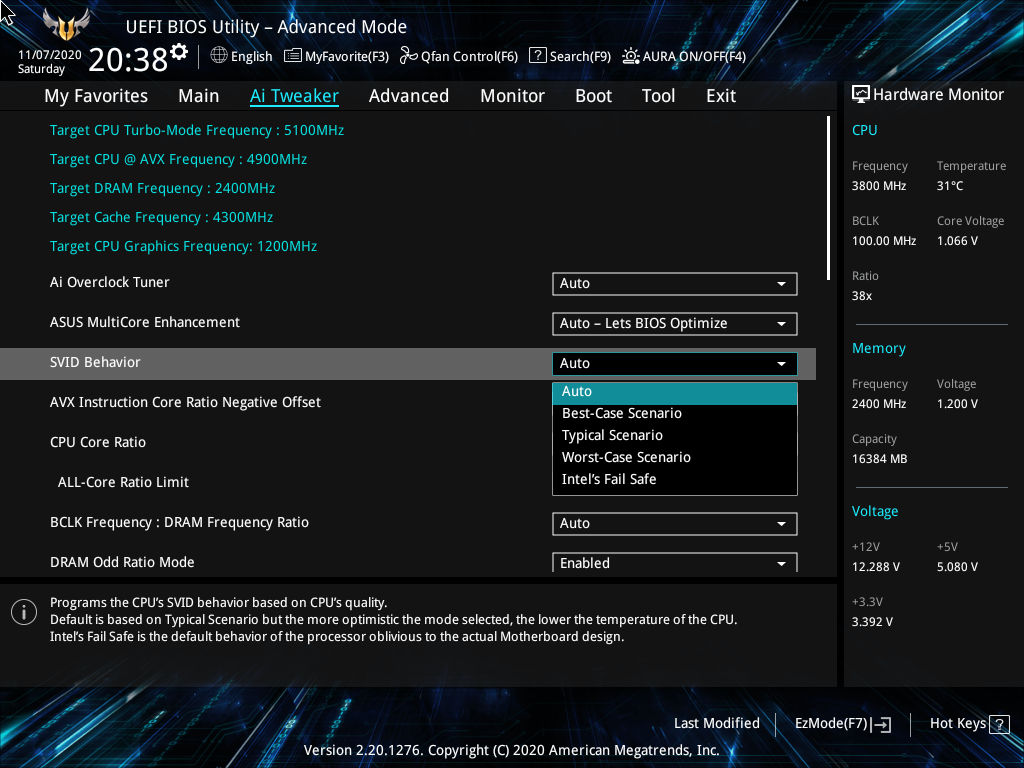The width and height of the screenshot is (1024, 768).
Task: Click the Search question mark icon
Action: tap(537, 56)
